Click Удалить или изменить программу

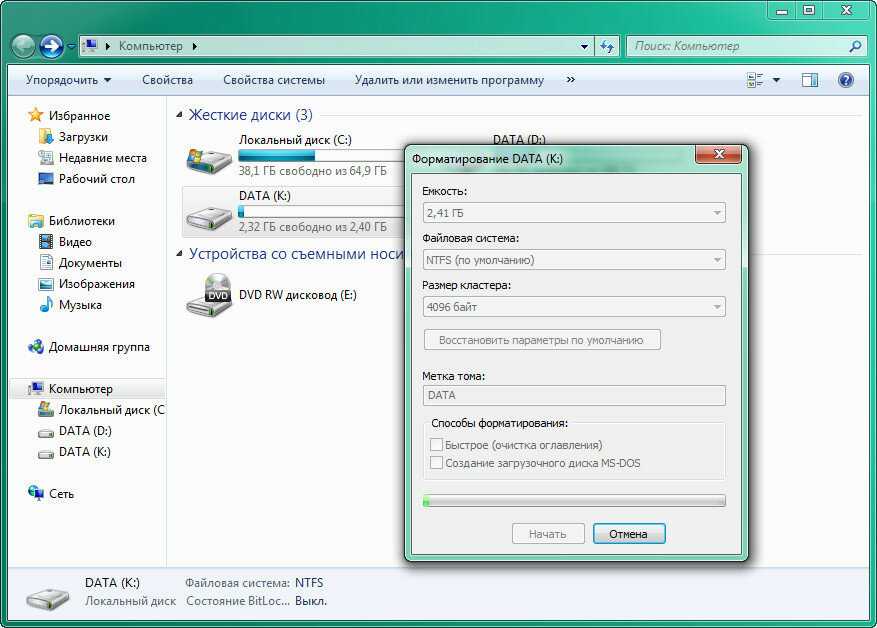[x=449, y=80]
